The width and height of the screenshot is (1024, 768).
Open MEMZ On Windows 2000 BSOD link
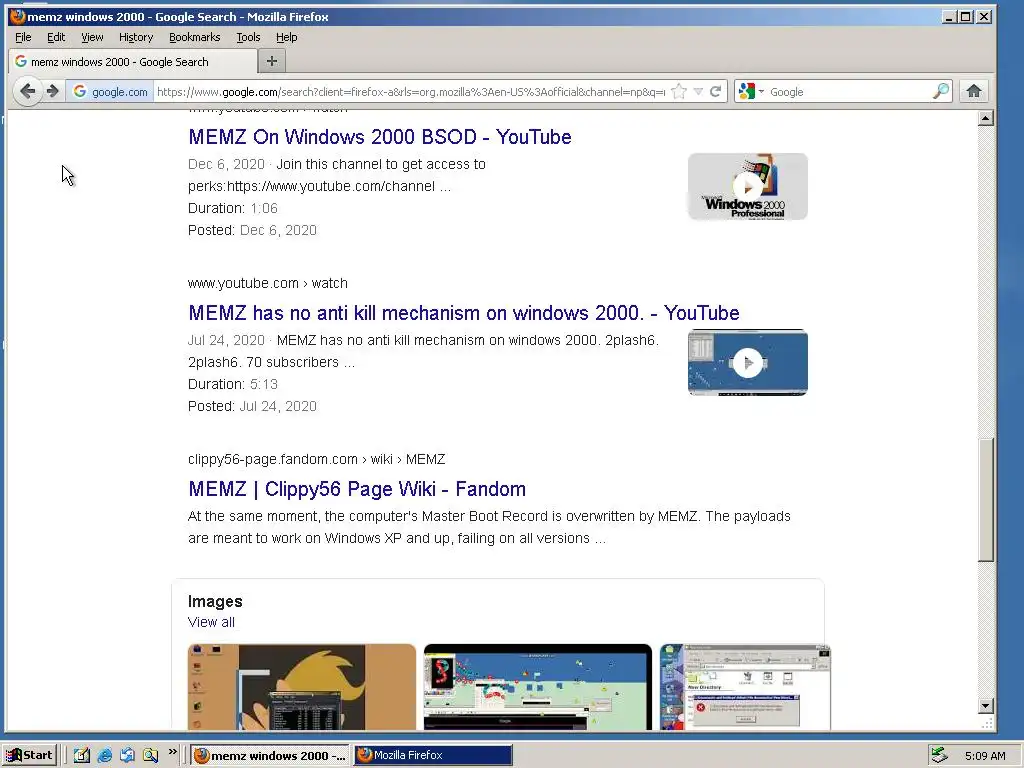click(x=380, y=137)
